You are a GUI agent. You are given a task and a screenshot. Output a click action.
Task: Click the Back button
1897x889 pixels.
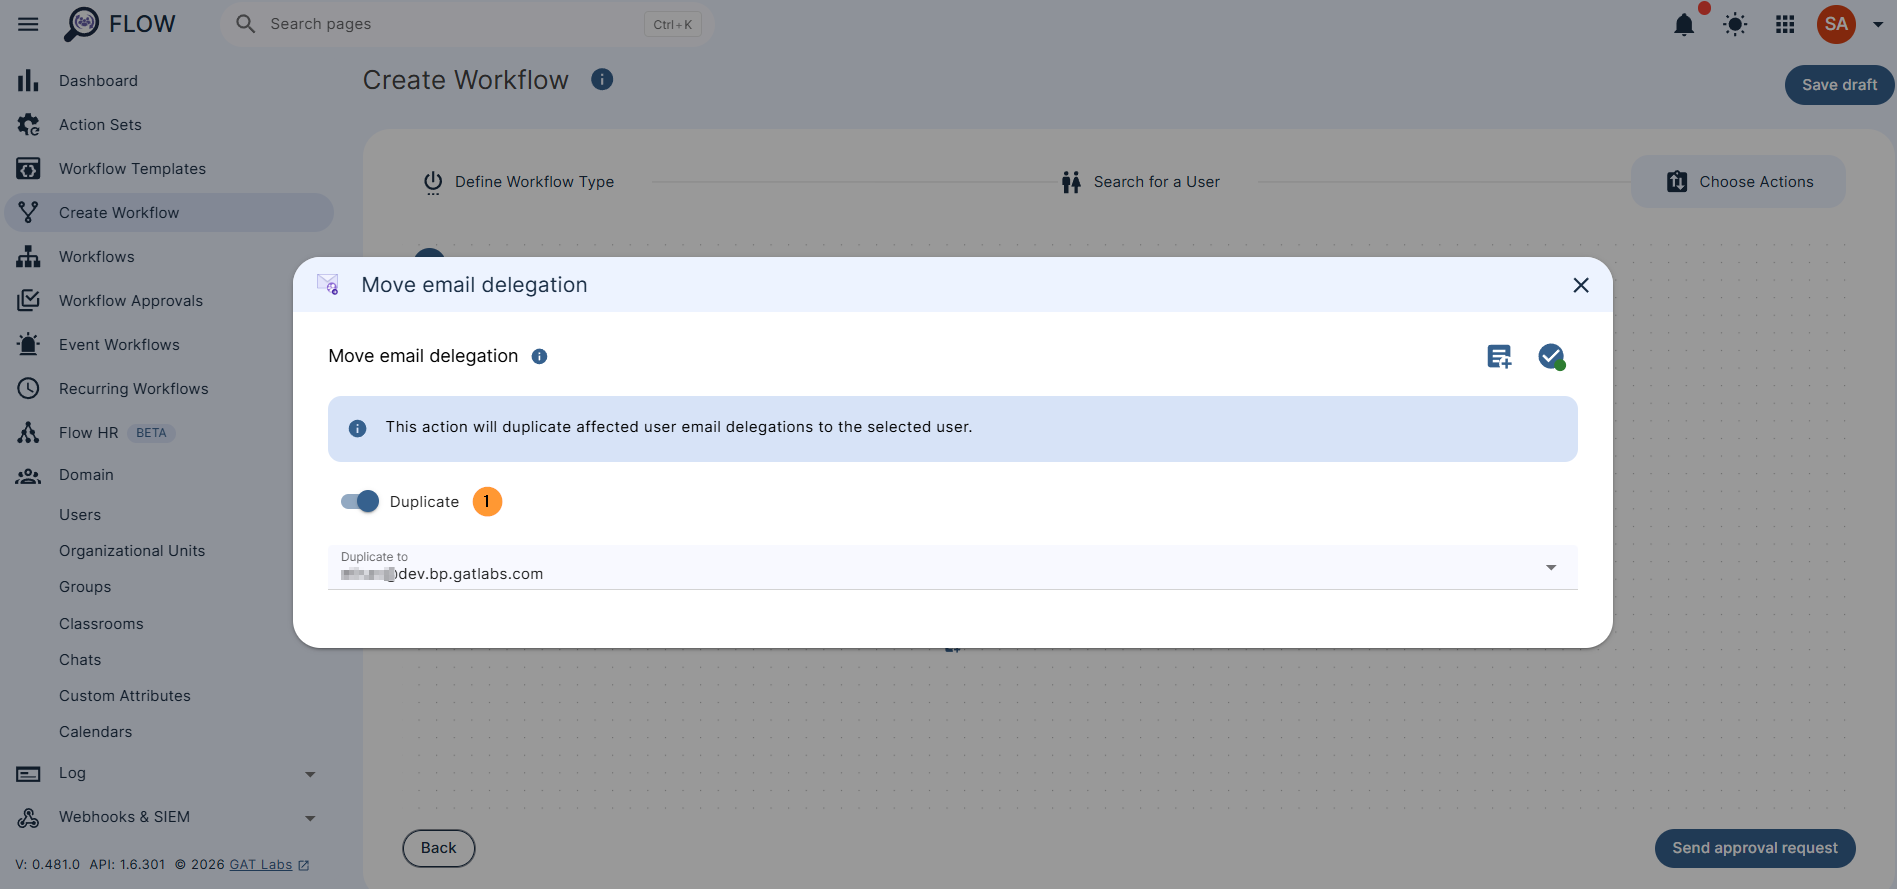click(438, 848)
